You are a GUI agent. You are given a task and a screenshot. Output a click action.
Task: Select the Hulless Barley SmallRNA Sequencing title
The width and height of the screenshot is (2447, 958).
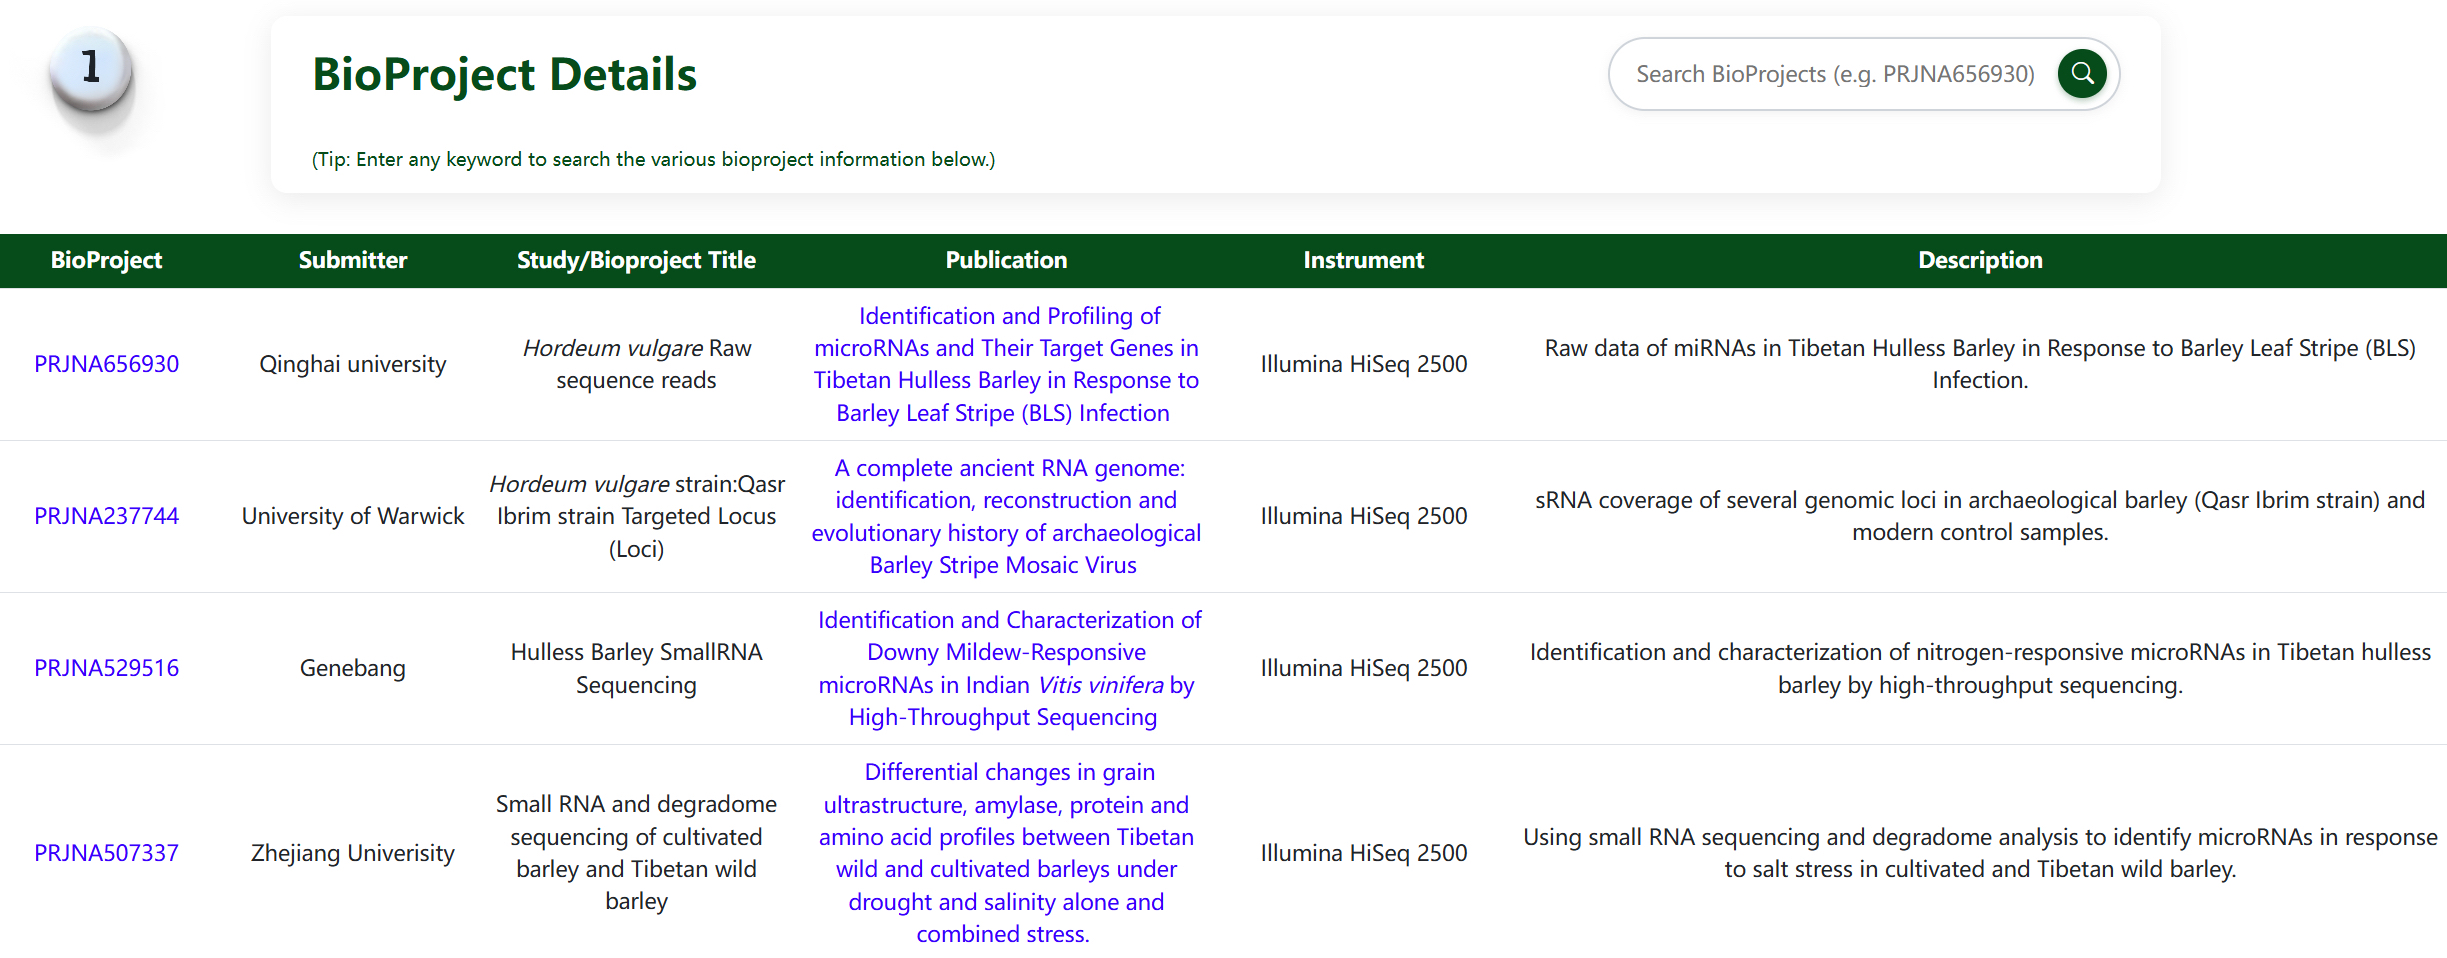(636, 668)
